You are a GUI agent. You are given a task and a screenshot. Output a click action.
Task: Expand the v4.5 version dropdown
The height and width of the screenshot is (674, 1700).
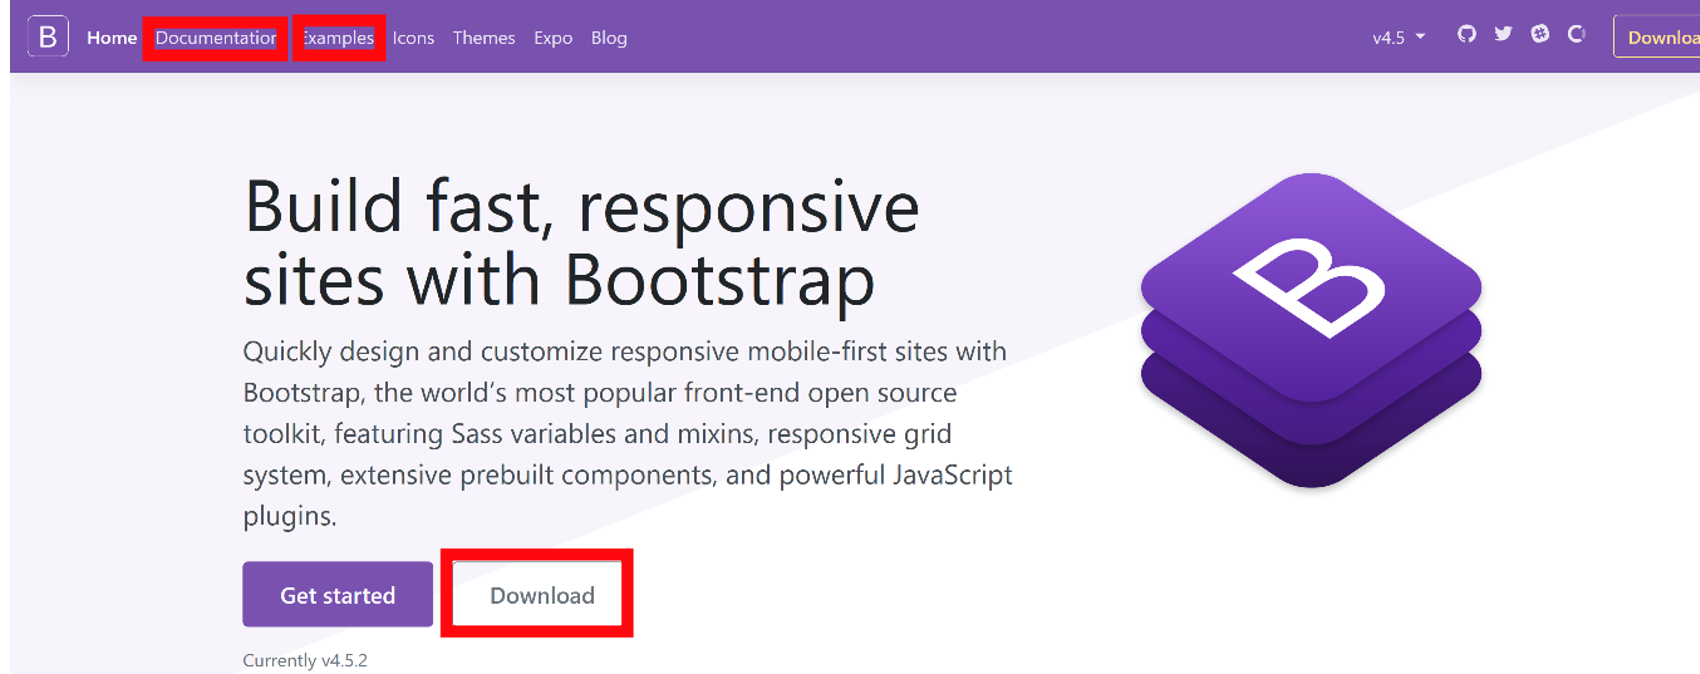tap(1398, 38)
